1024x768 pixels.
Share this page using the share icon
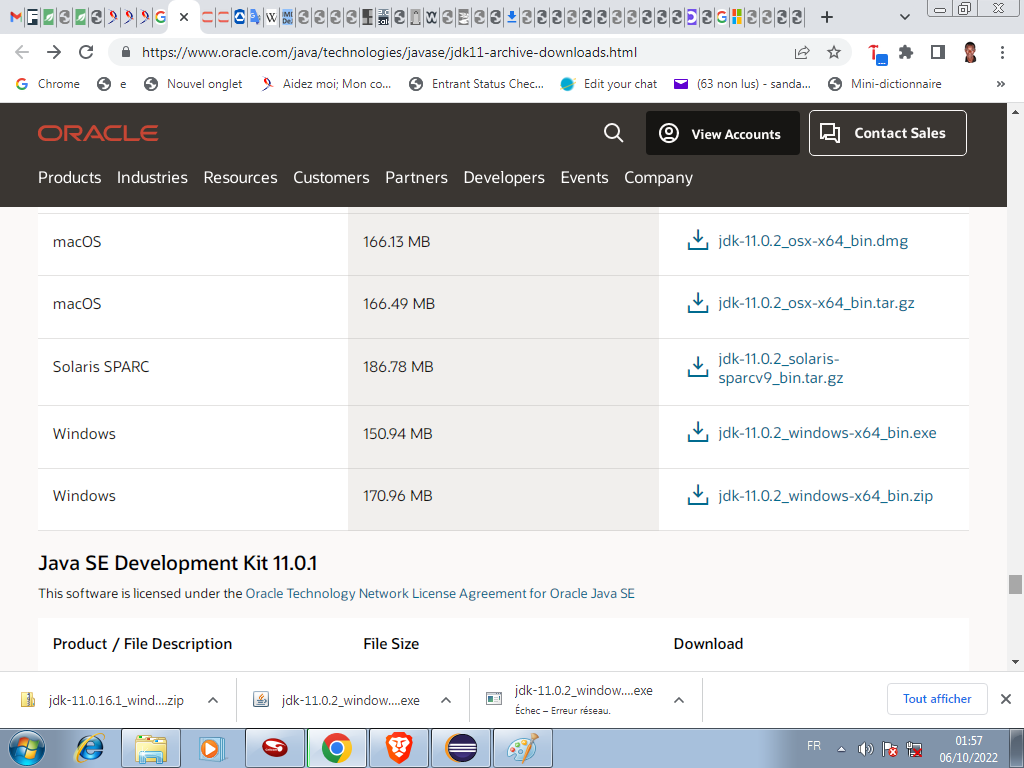[802, 52]
